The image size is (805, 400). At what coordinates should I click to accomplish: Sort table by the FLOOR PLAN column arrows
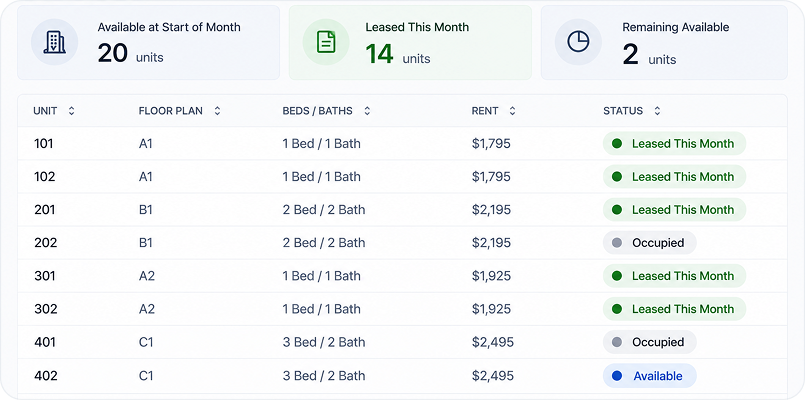coord(217,111)
